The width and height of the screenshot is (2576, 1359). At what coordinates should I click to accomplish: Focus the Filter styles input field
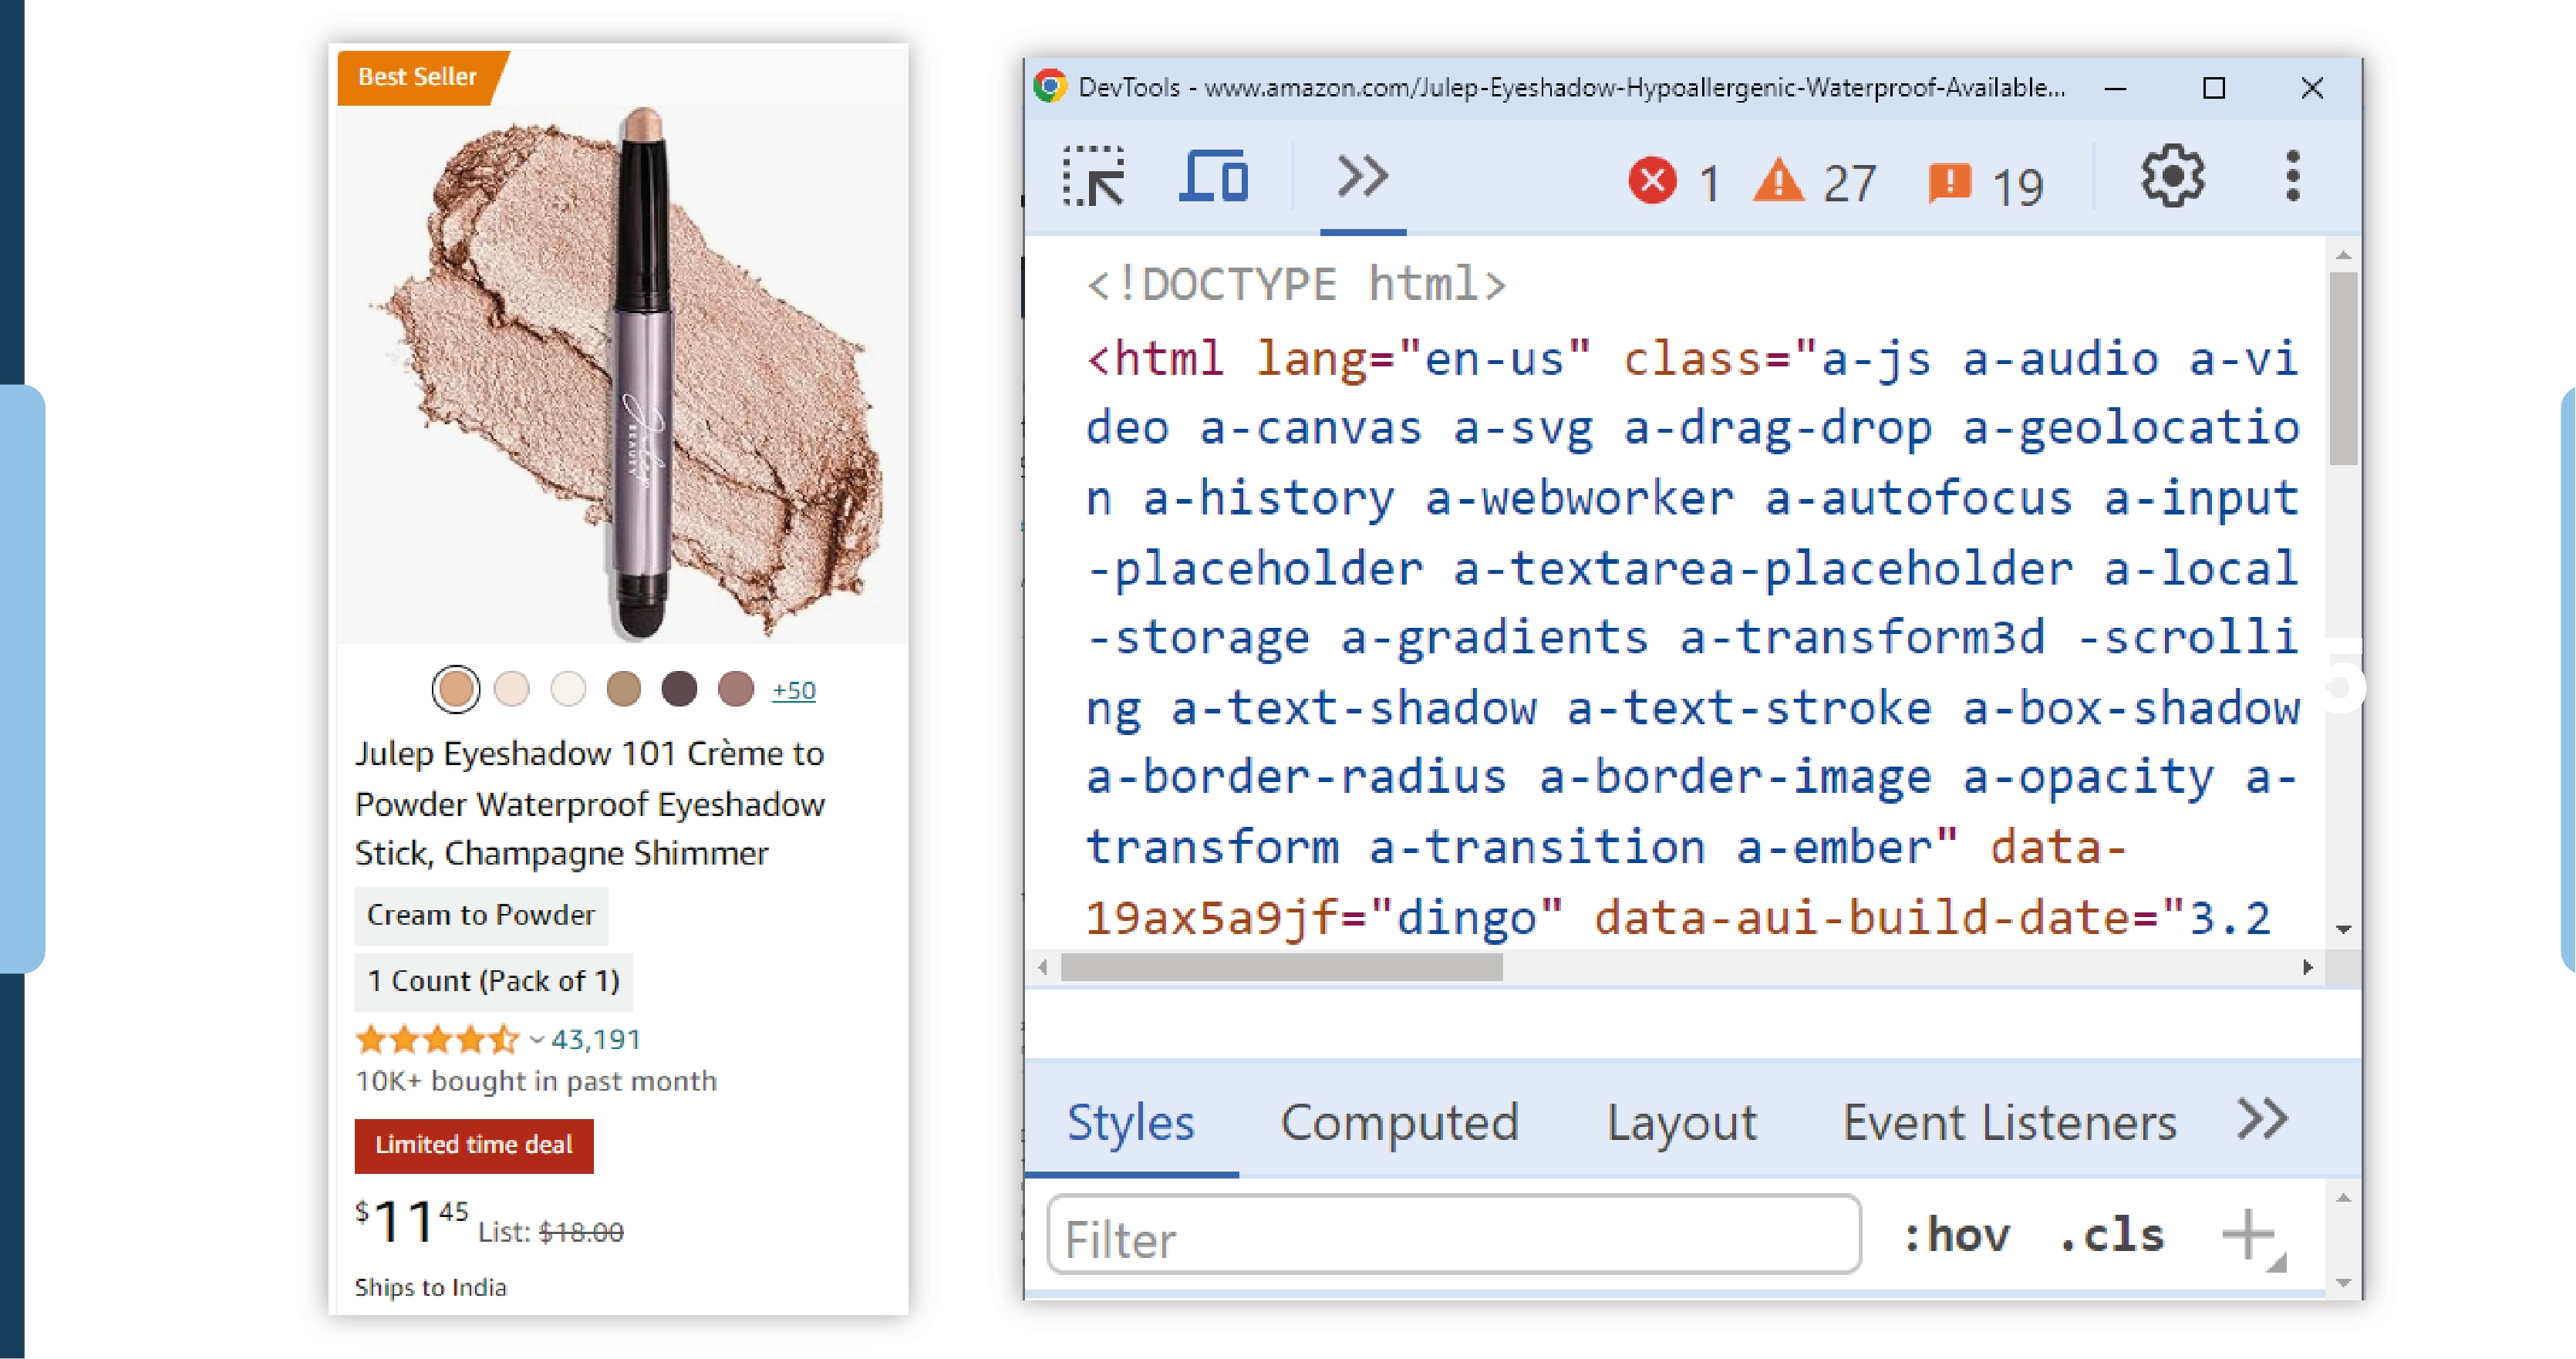(x=1454, y=1235)
